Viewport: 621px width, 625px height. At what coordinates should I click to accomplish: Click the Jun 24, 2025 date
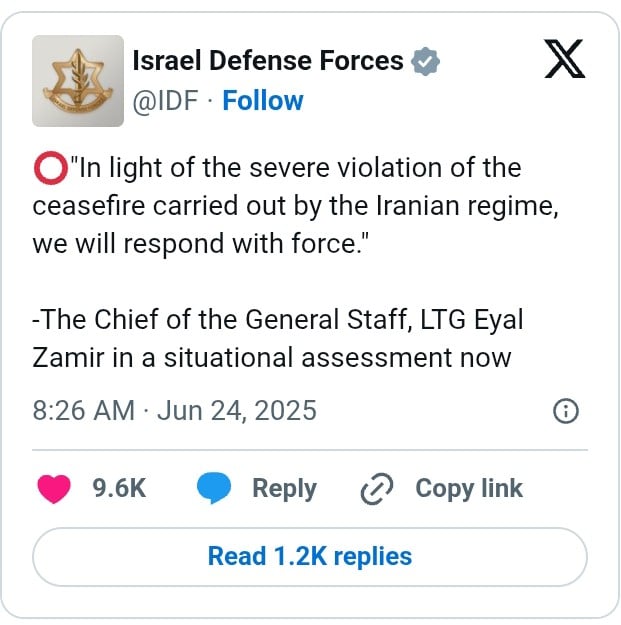click(x=237, y=411)
